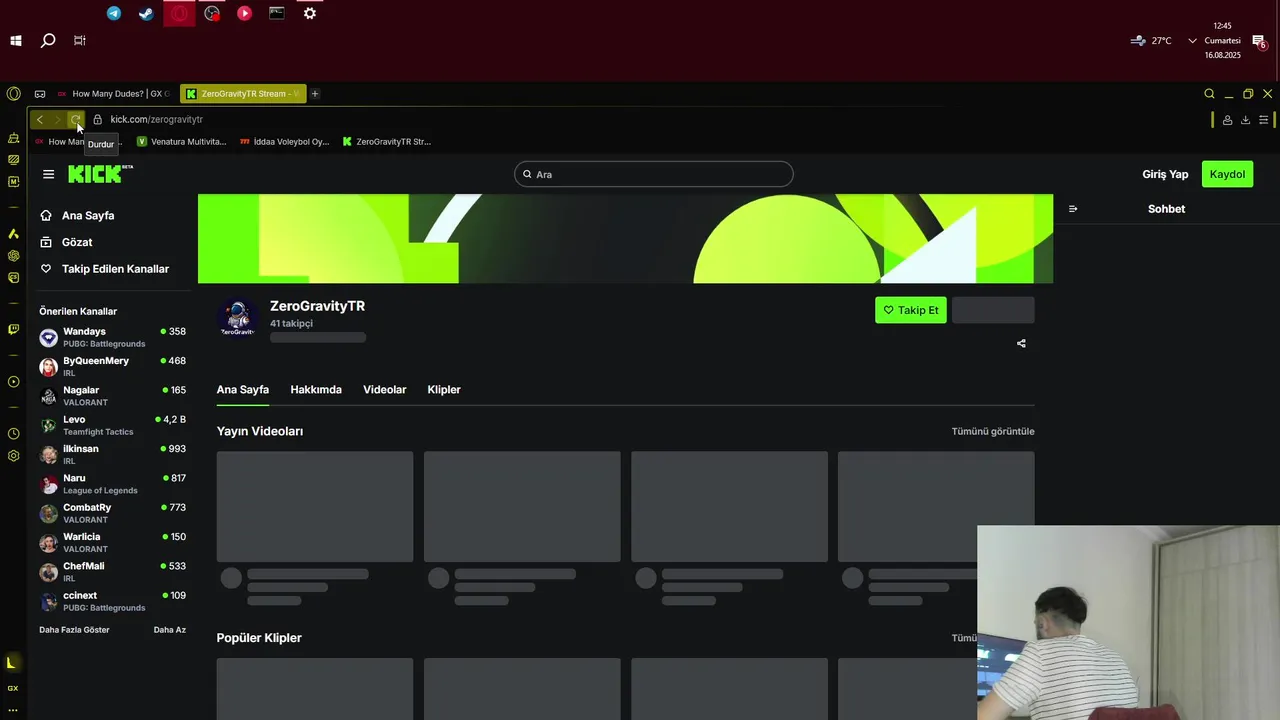The height and width of the screenshot is (720, 1280).
Task: Open the browser downloads icon
Action: pos(1245,120)
